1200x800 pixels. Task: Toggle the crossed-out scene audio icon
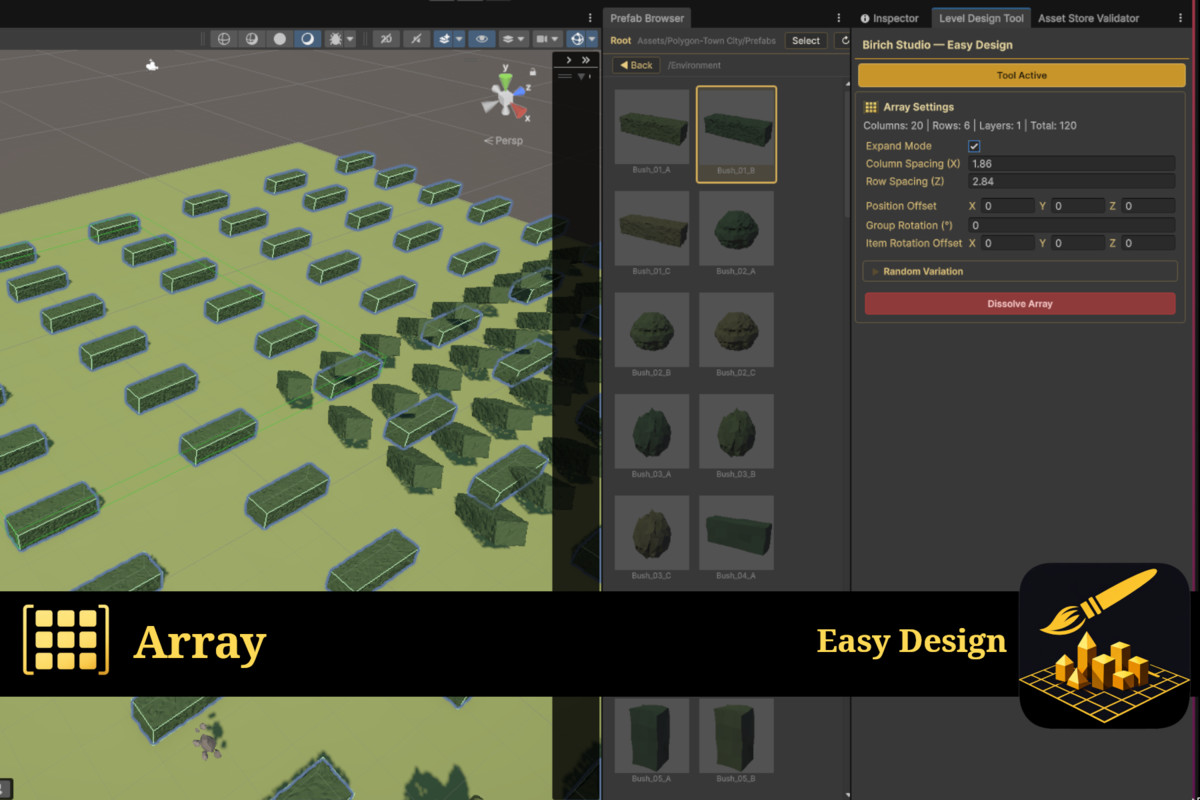(416, 39)
